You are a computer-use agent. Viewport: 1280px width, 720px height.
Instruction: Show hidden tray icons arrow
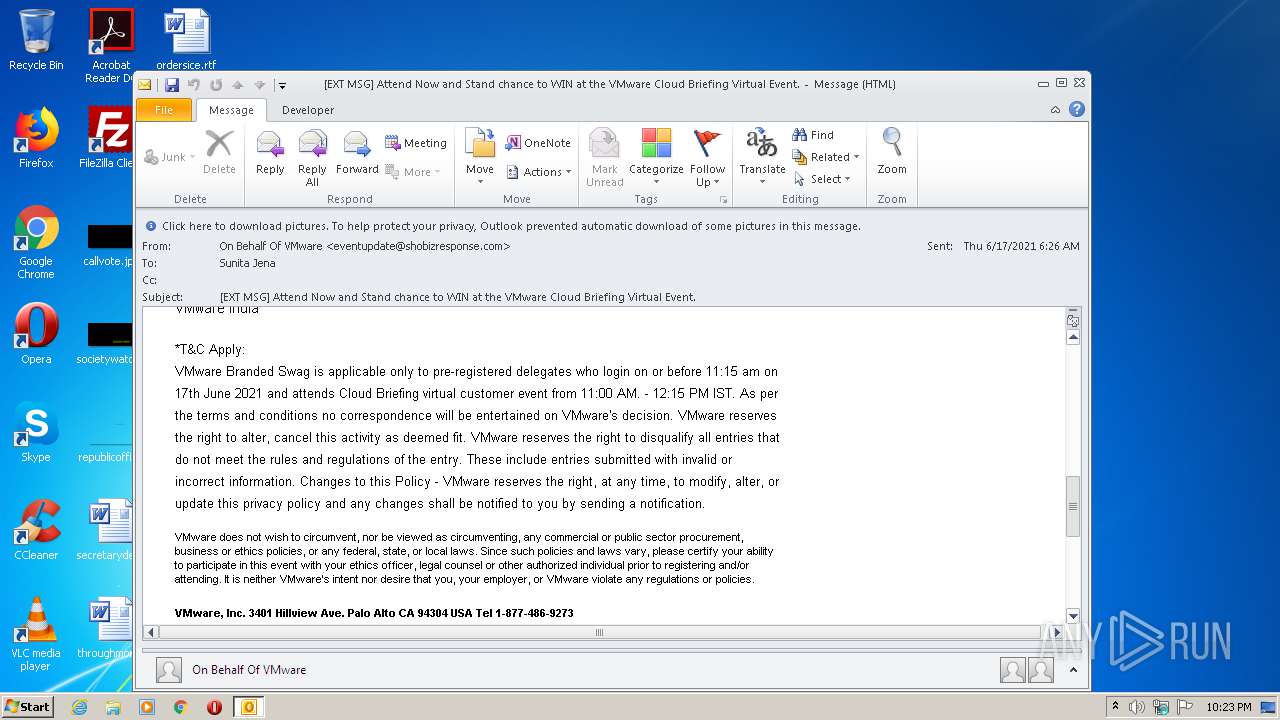1116,707
